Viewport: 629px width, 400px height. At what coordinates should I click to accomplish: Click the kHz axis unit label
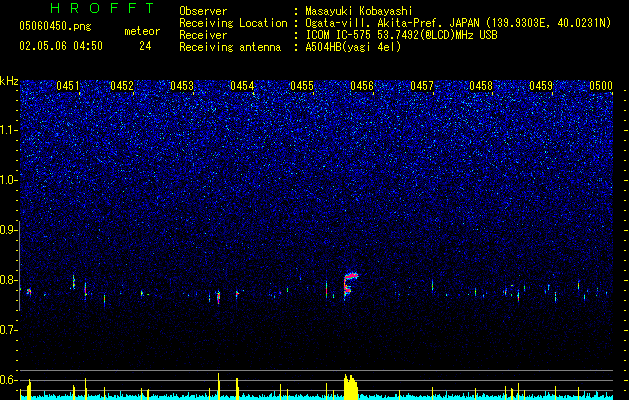[9, 81]
